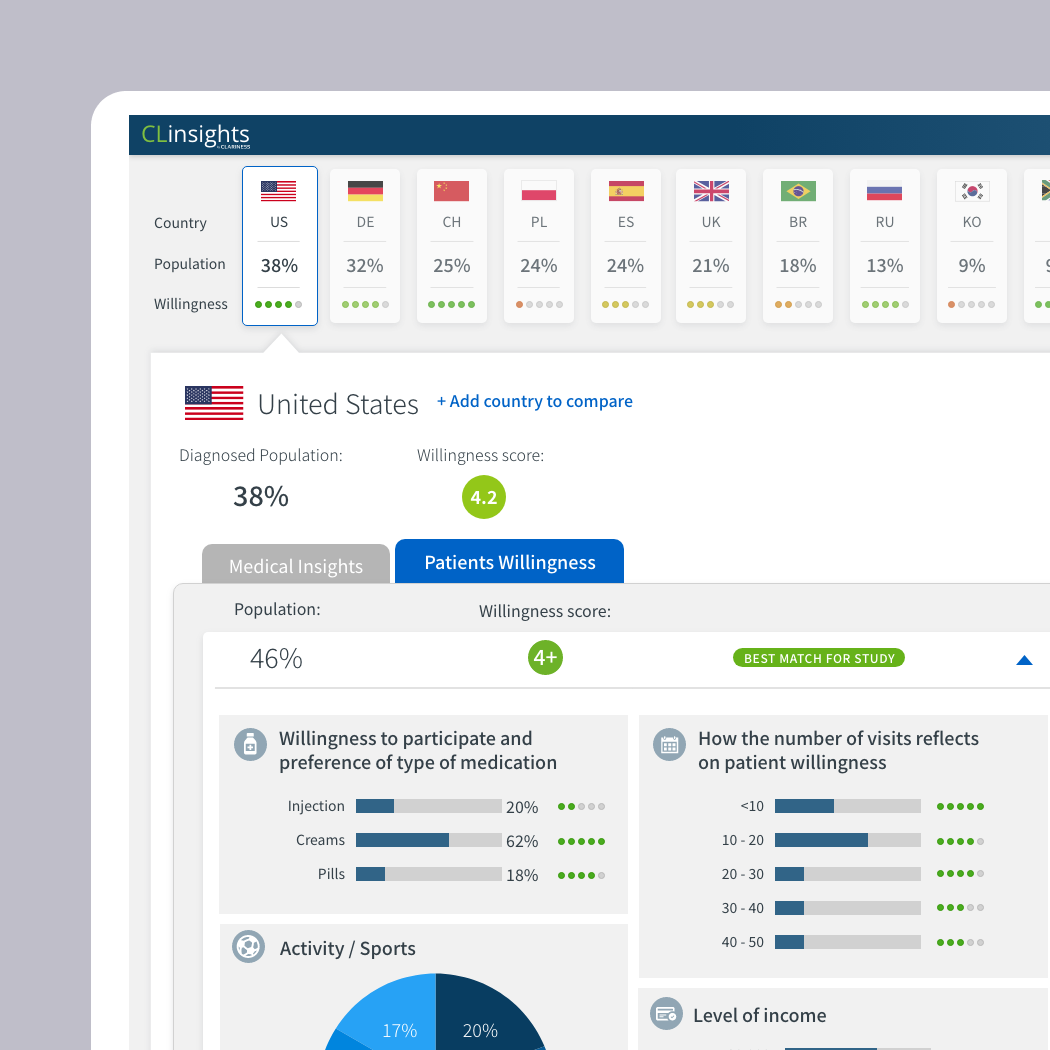Click the Poland flag icon
The height and width of the screenshot is (1050, 1050).
pos(539,191)
